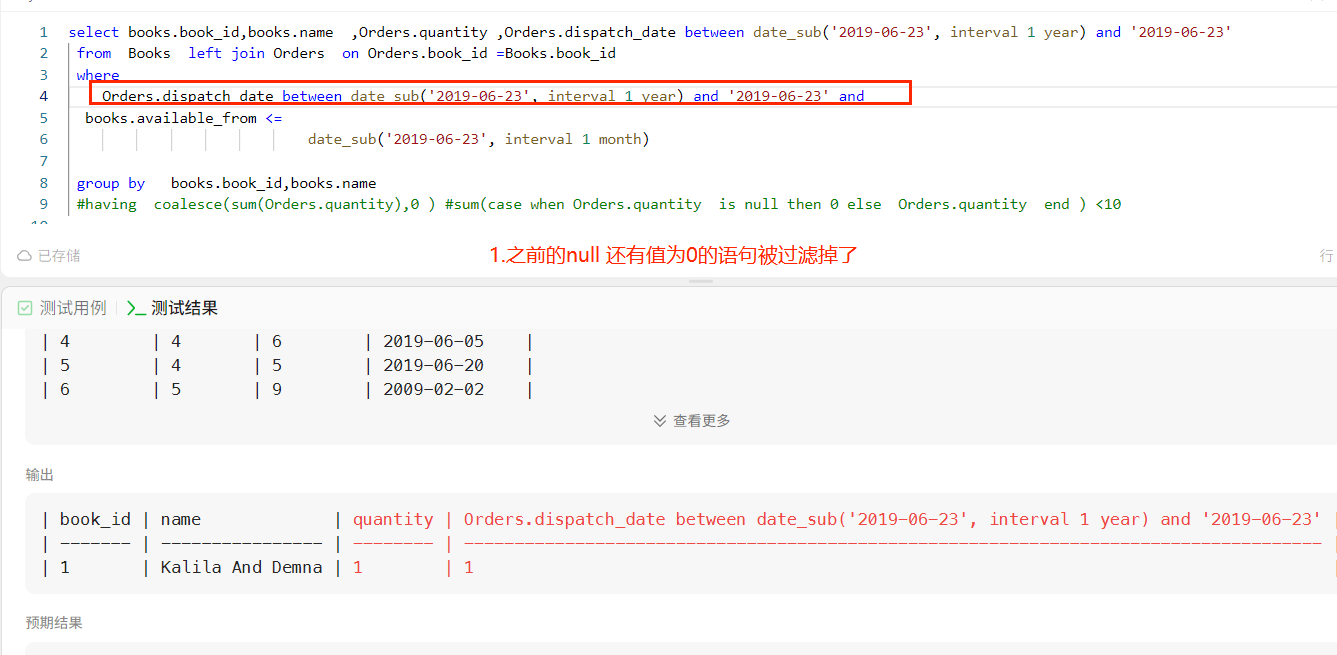Click line number 8 in the editor gutter
The width and height of the screenshot is (1337, 655).
pos(43,183)
